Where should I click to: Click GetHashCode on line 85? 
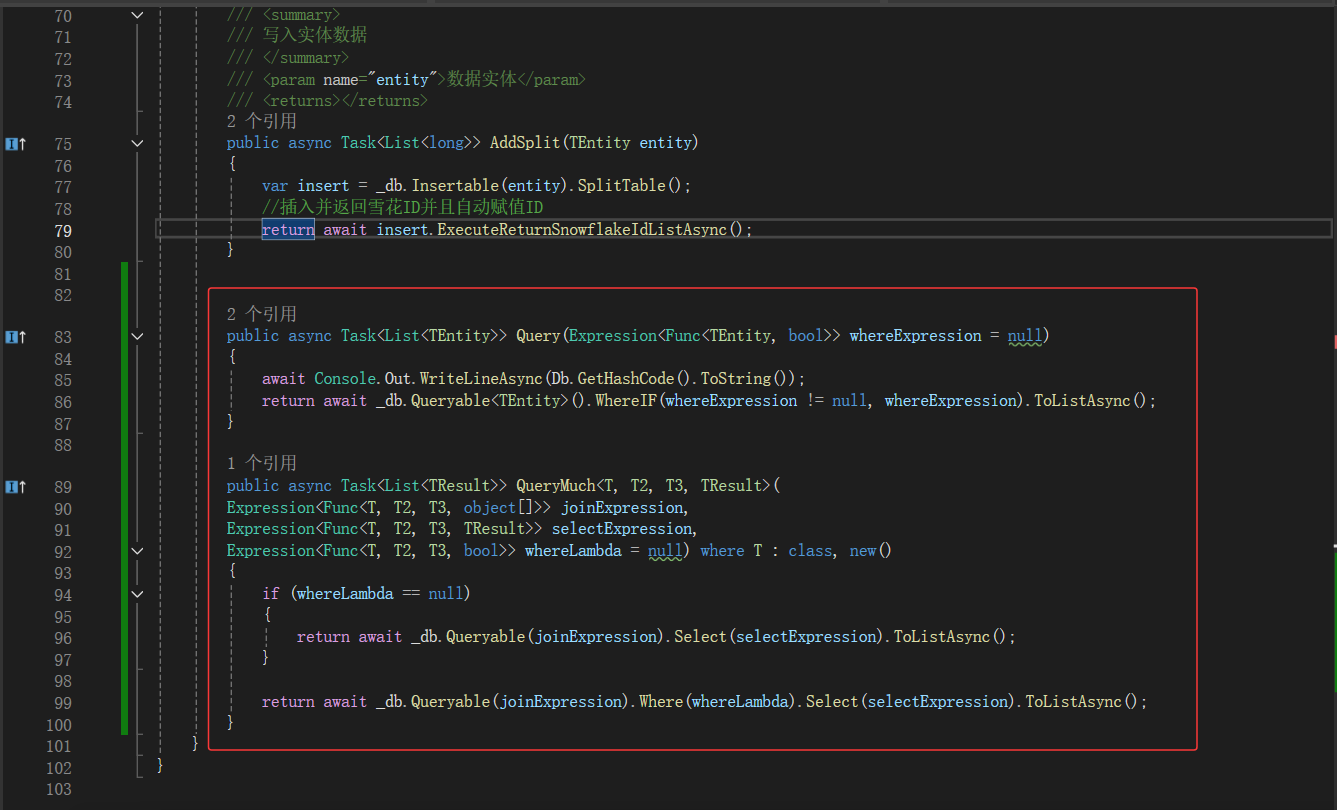(x=626, y=379)
